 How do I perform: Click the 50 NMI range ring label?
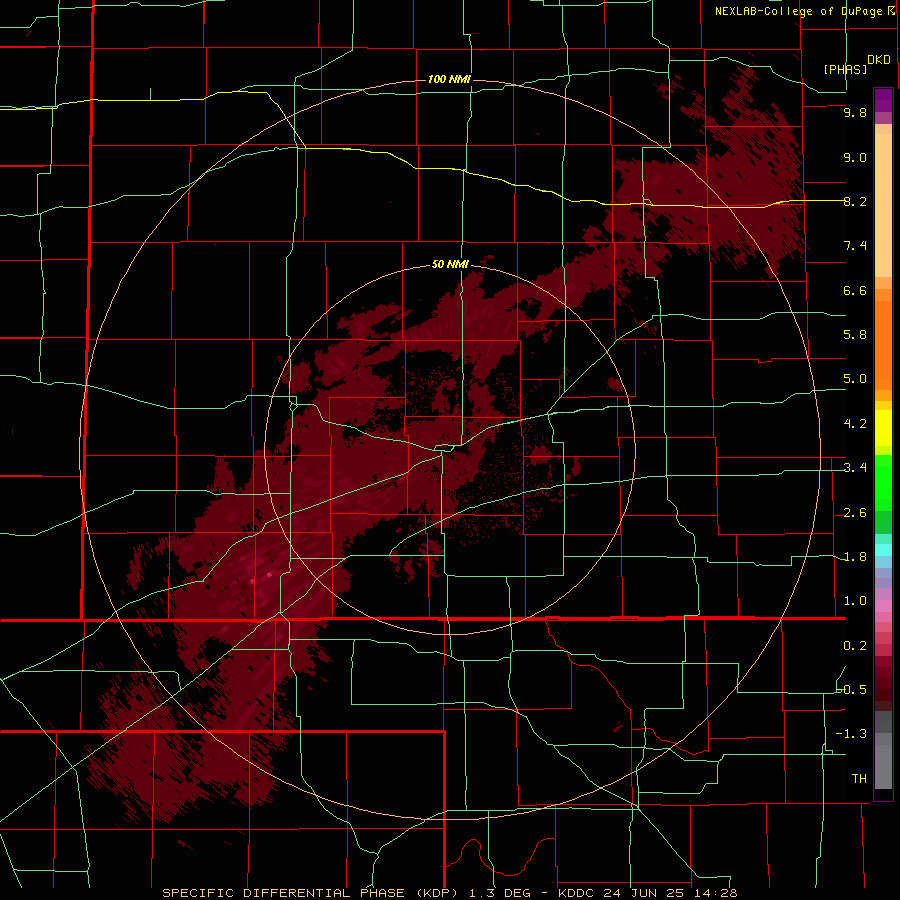click(450, 264)
